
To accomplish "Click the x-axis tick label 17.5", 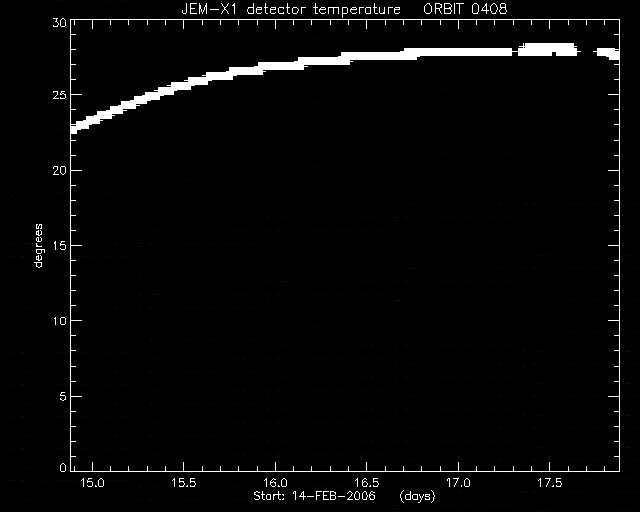I will [x=549, y=483].
